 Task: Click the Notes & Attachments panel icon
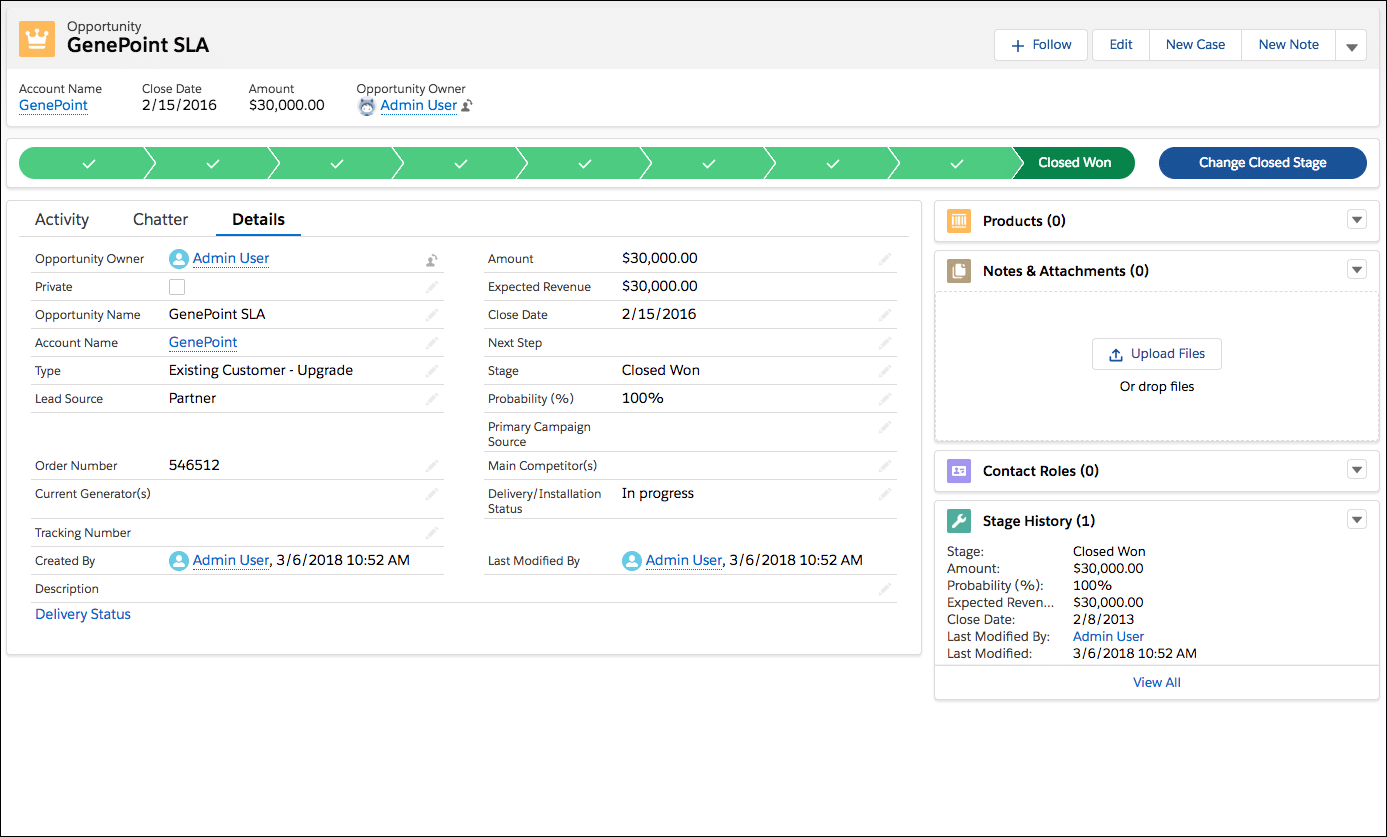tap(959, 271)
